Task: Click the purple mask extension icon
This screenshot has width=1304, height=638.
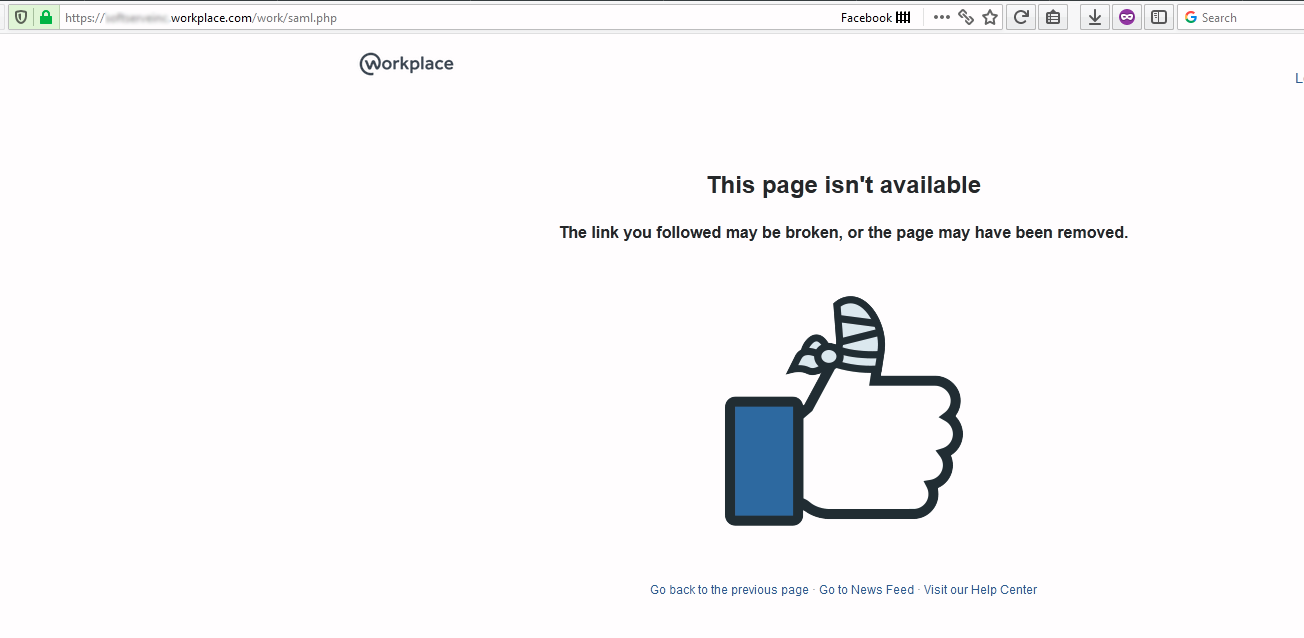Action: tap(1127, 17)
